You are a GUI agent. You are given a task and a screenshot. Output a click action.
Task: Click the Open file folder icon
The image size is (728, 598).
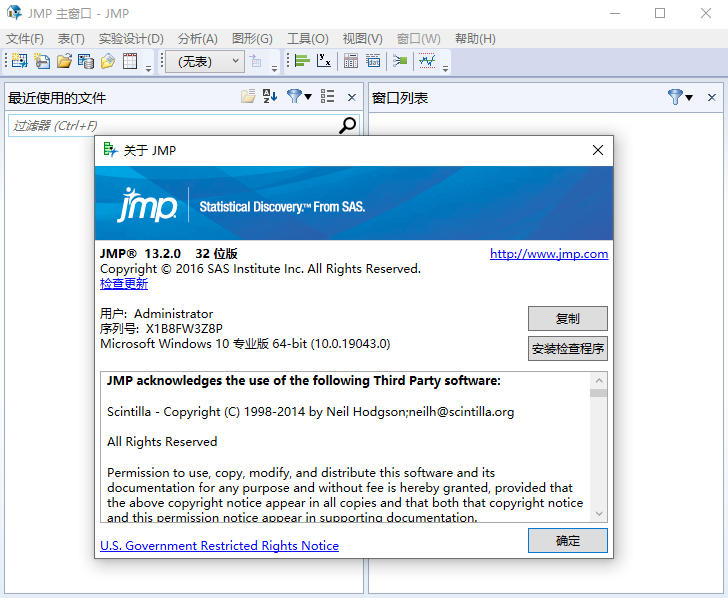64,61
